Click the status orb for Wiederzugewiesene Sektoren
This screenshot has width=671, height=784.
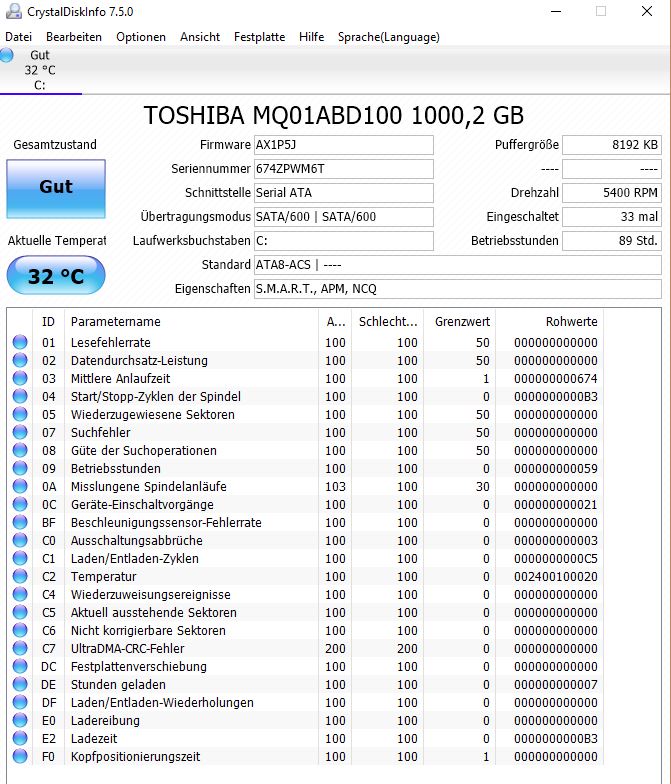(x=20, y=414)
